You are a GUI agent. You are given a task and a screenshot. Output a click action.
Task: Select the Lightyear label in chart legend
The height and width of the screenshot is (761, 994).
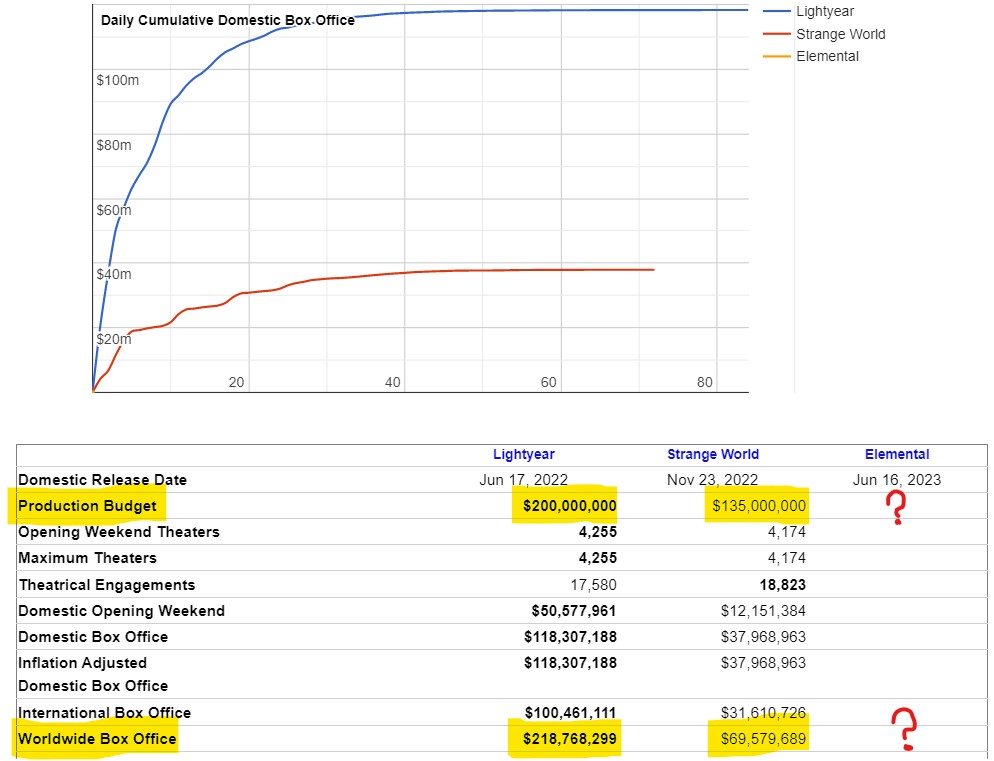tap(825, 12)
